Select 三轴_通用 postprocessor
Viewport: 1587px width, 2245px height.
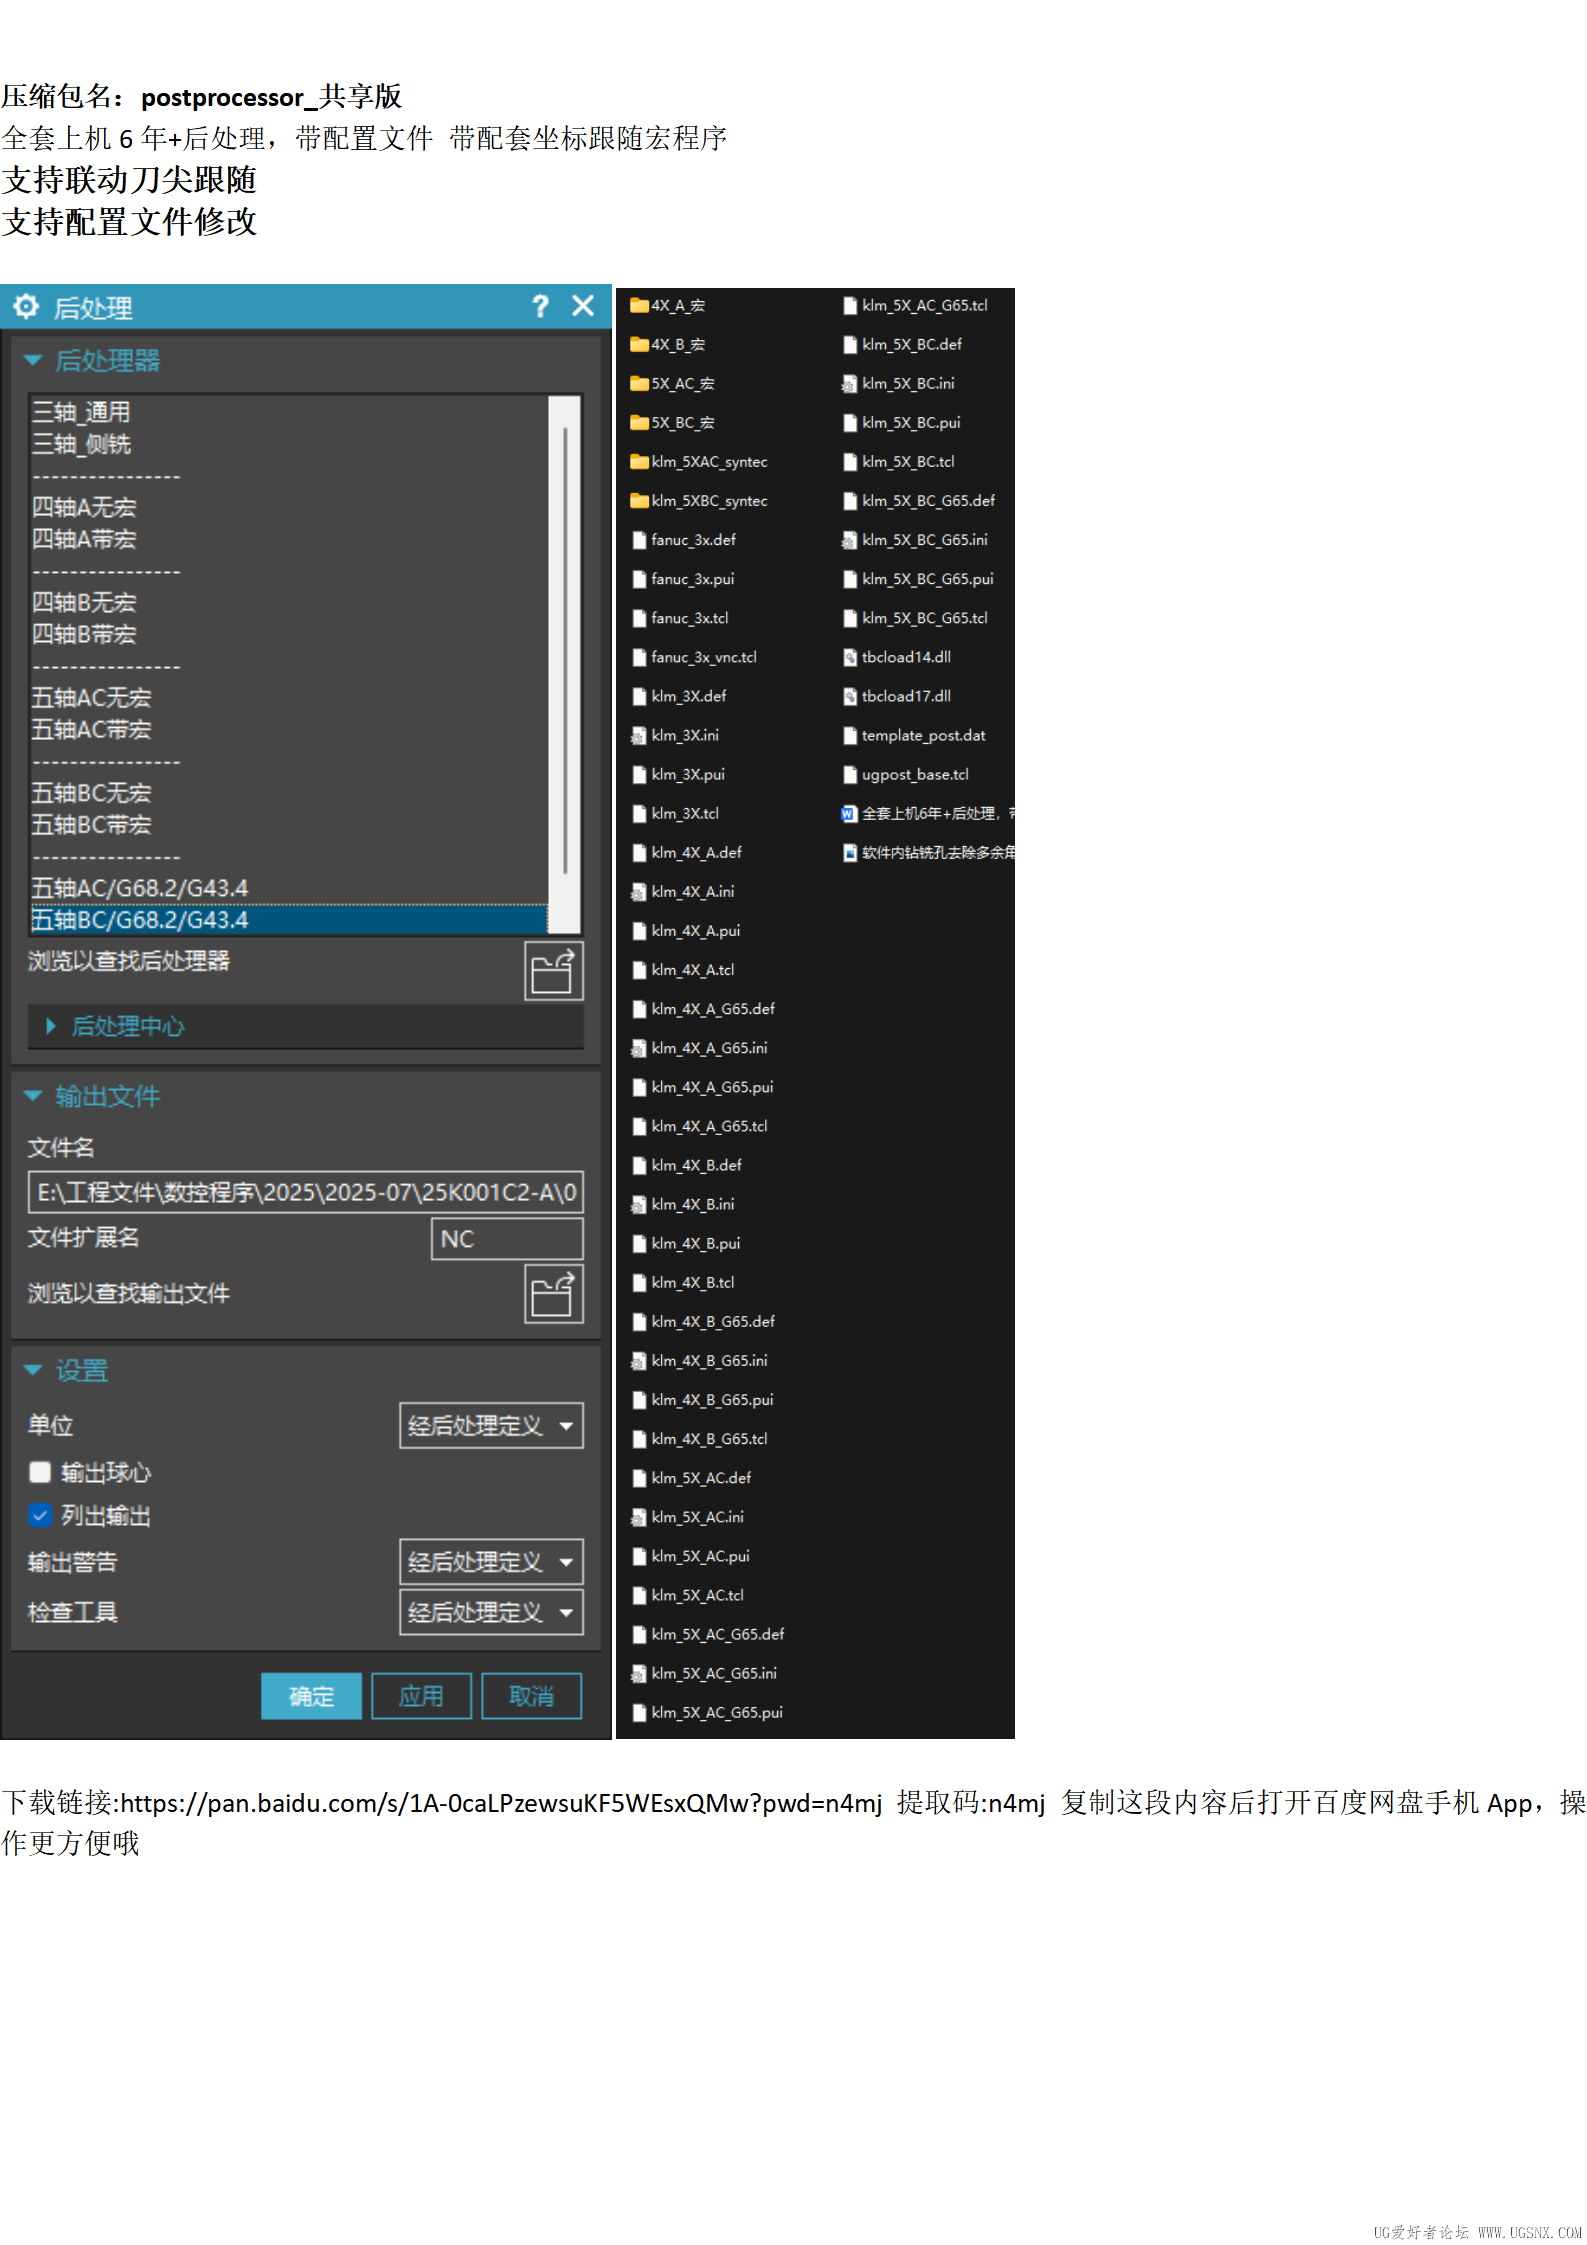pyautogui.click(x=81, y=412)
